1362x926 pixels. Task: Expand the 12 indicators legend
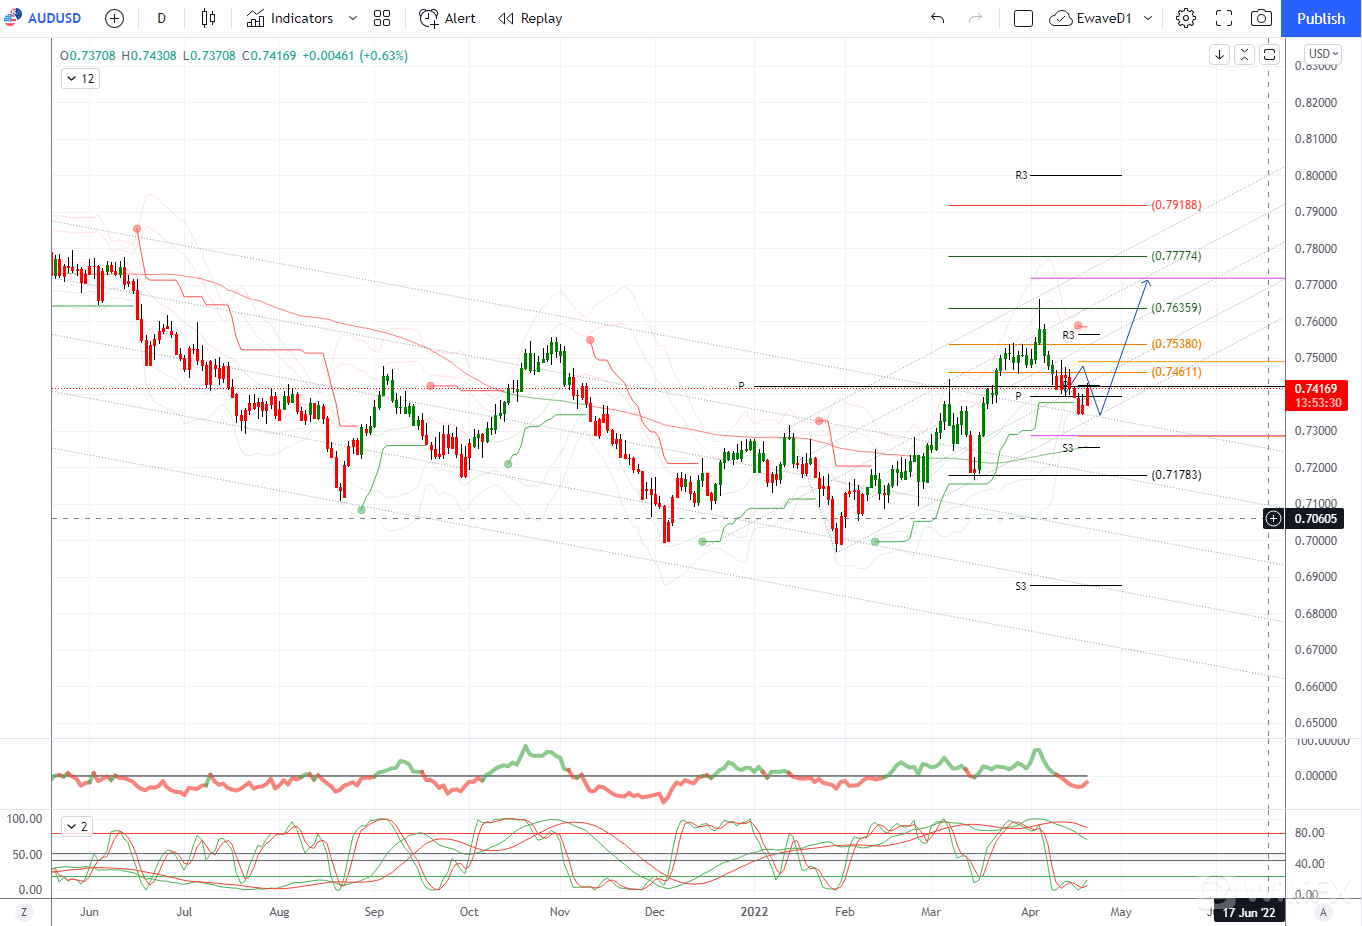click(x=80, y=78)
